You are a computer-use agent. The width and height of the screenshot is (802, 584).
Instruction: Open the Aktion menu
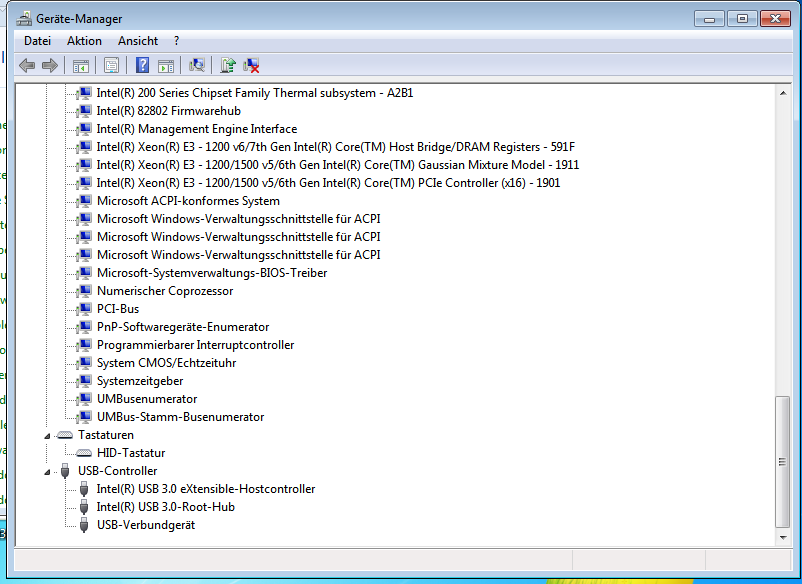[x=84, y=41]
